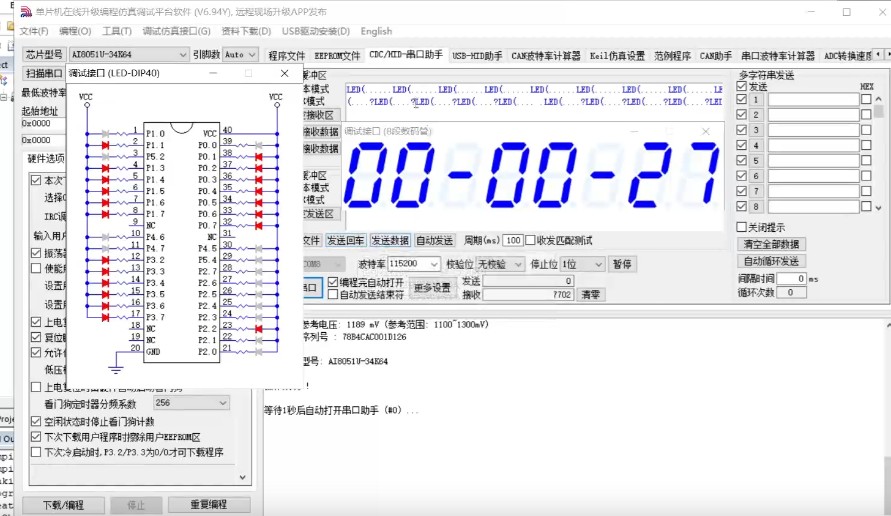
Task: Check 下次冷启动时 P3.2/P3.3 option
Action: [x=36, y=452]
